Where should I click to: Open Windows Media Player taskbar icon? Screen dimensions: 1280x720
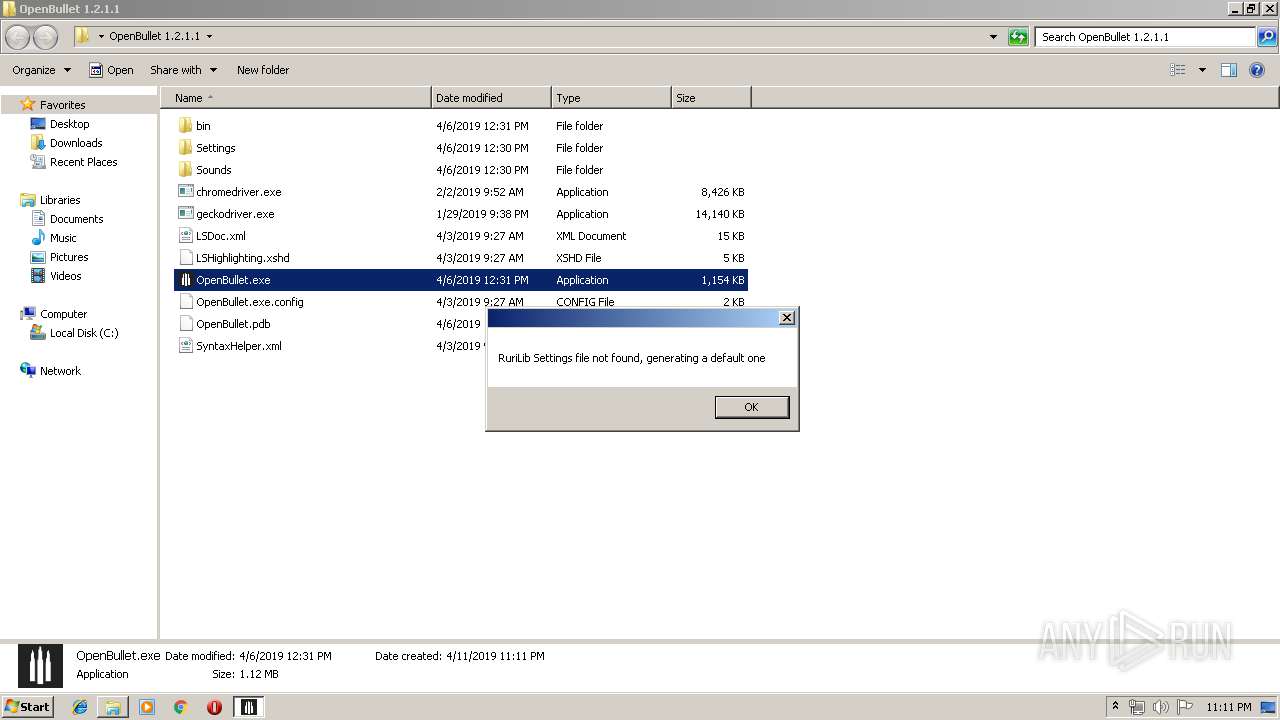(147, 707)
